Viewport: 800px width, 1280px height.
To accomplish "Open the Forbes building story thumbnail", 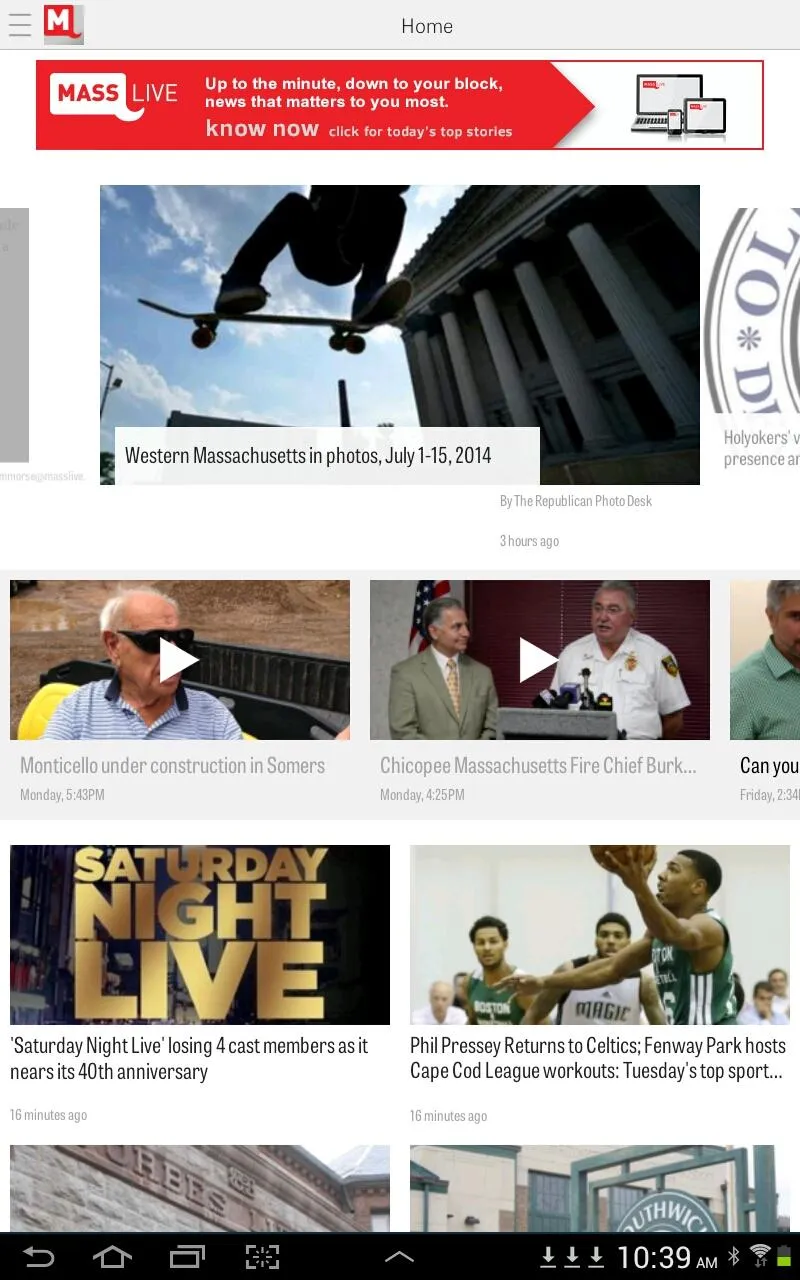I will tap(200, 1188).
